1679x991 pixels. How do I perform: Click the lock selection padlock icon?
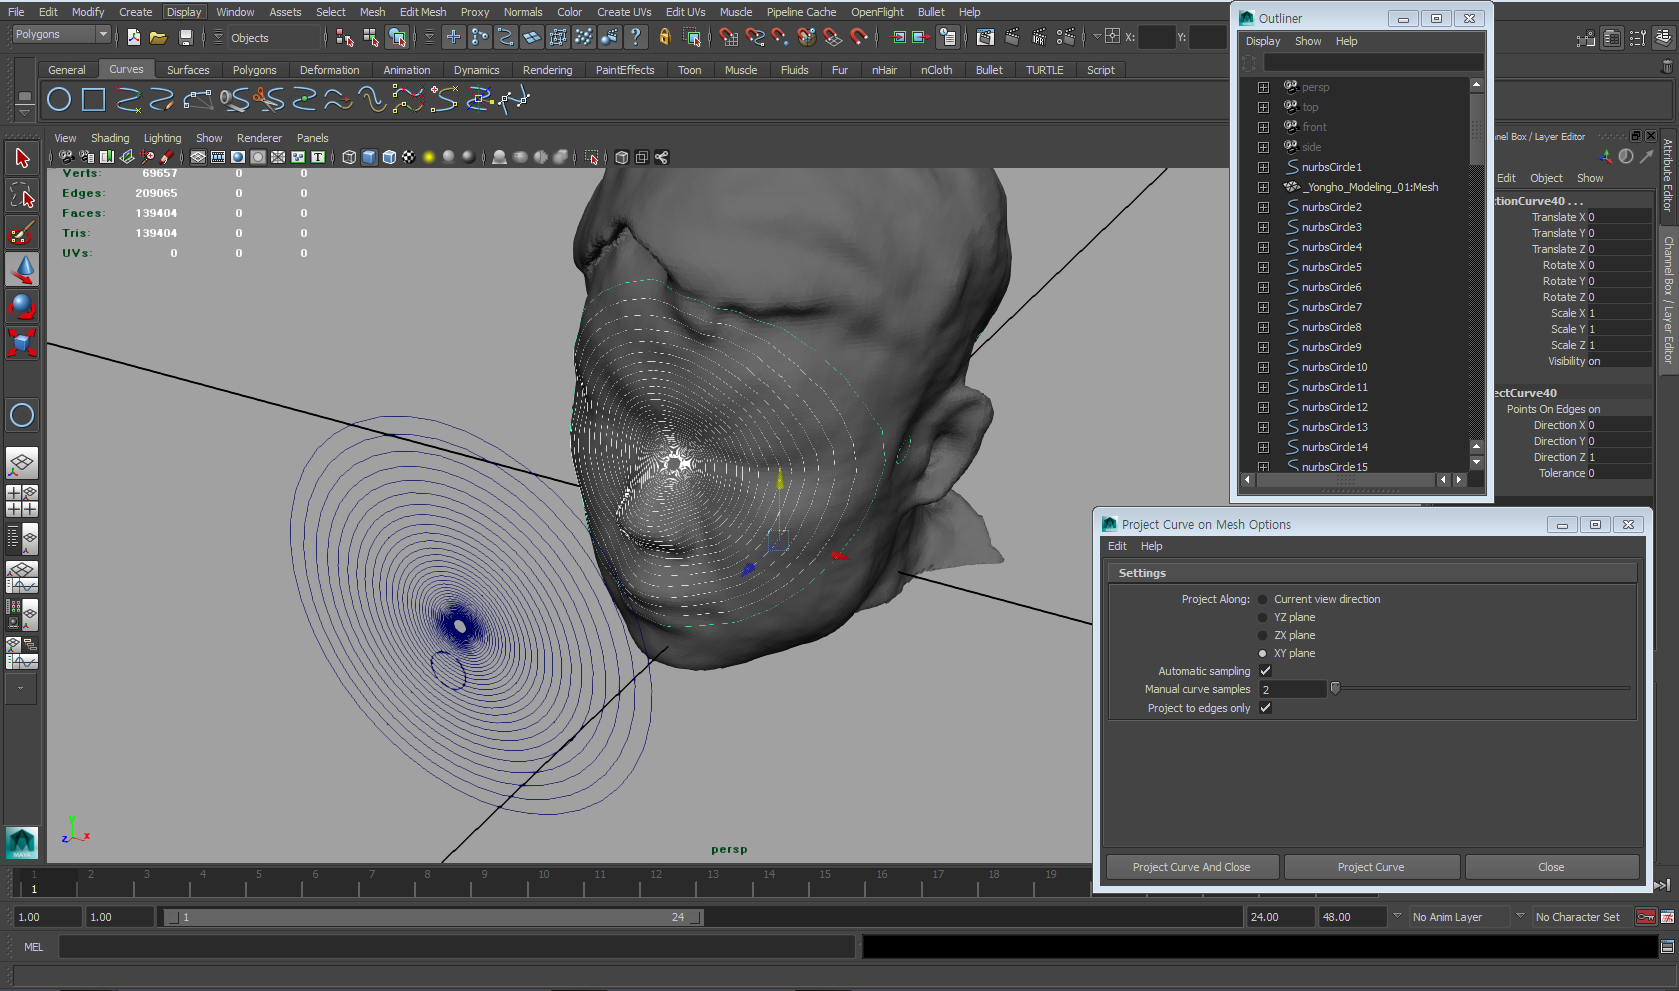[665, 37]
